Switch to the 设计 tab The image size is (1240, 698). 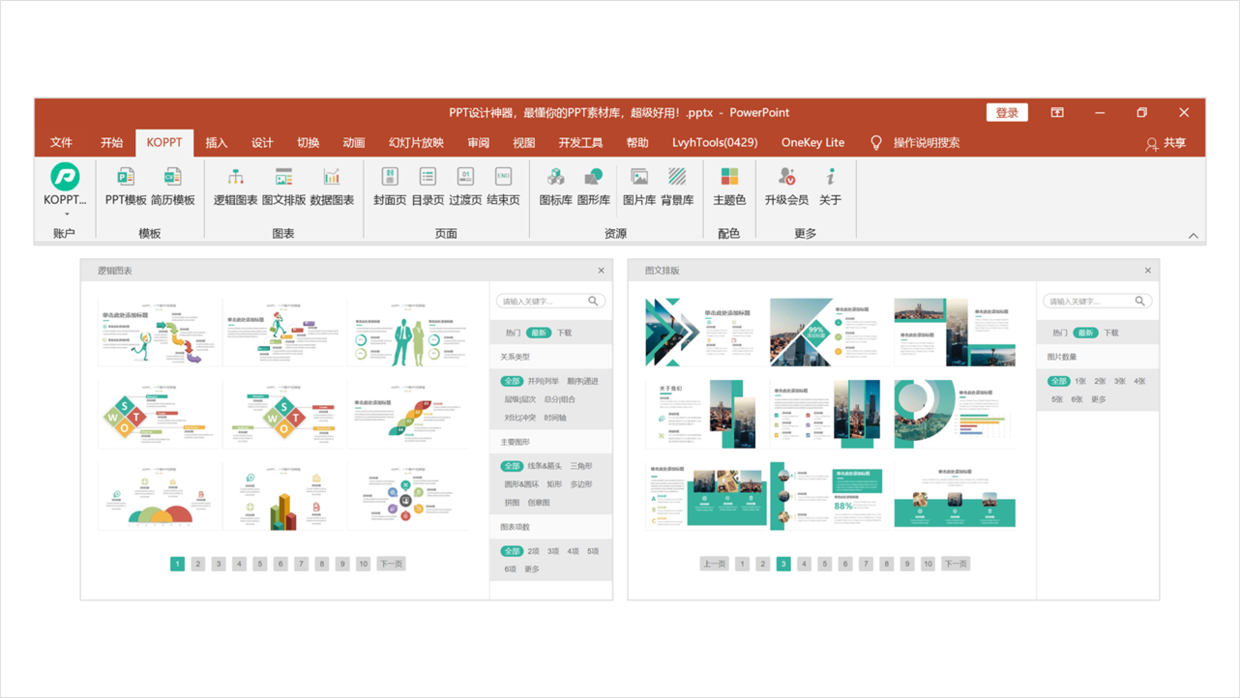click(x=262, y=143)
